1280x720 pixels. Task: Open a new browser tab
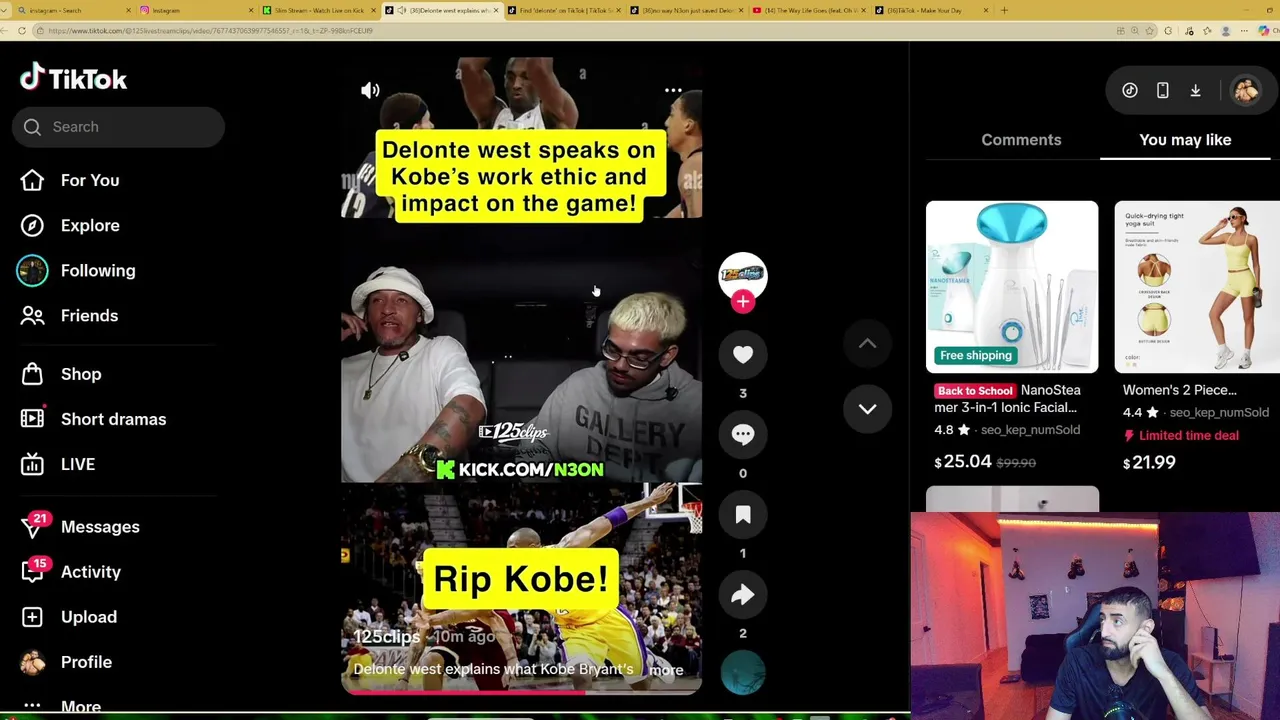[1004, 10]
